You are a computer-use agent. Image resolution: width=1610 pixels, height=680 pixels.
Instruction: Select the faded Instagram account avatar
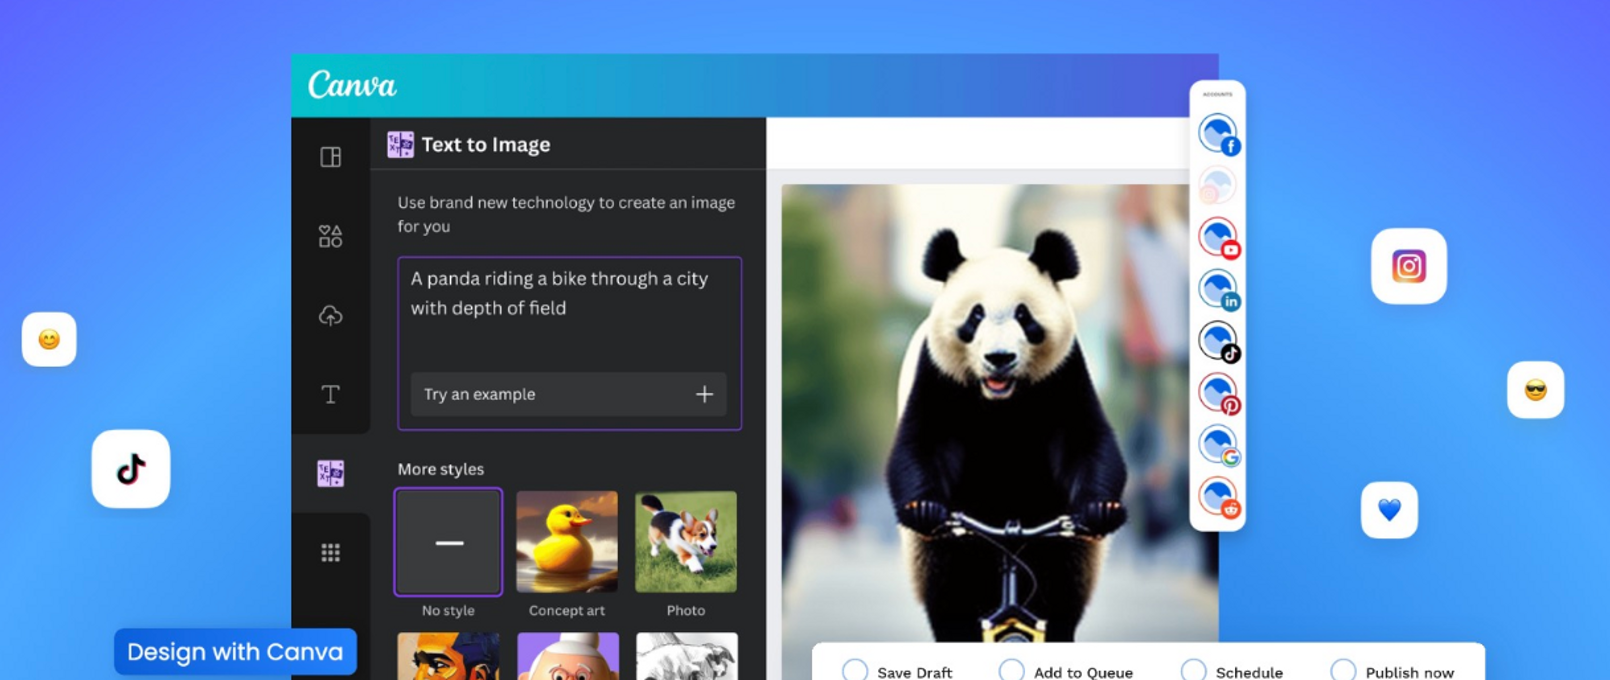(x=1218, y=186)
